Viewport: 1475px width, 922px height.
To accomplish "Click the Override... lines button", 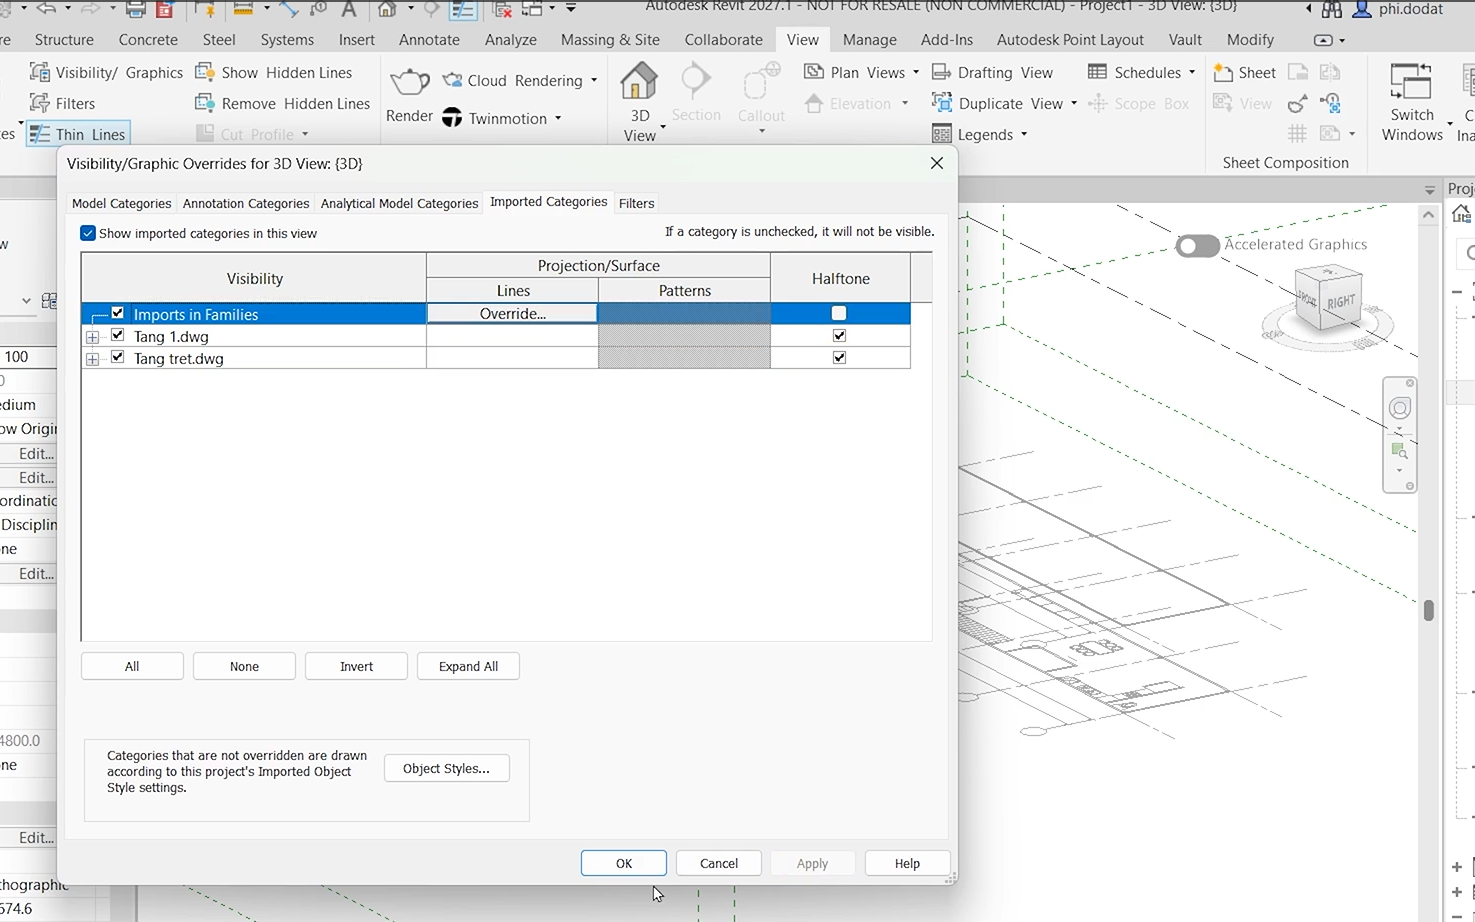I will click(513, 314).
